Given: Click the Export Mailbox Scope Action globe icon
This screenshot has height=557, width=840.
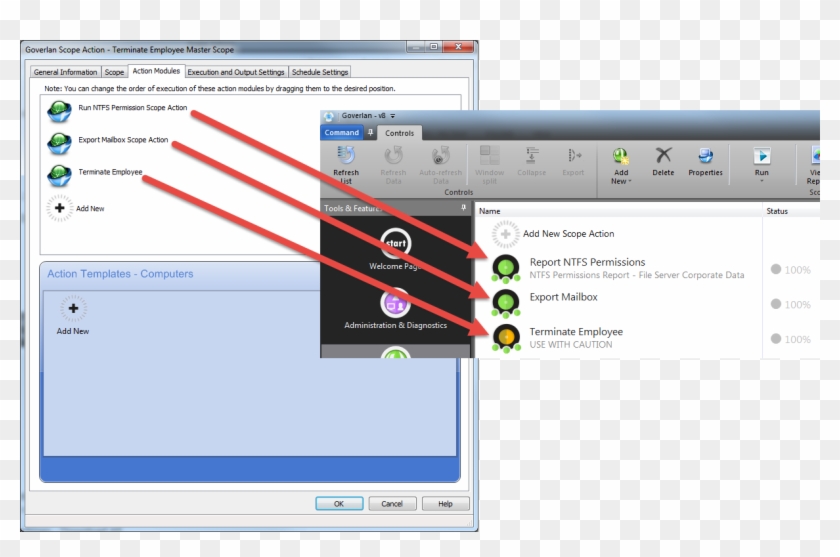Looking at the screenshot, I should (59, 143).
